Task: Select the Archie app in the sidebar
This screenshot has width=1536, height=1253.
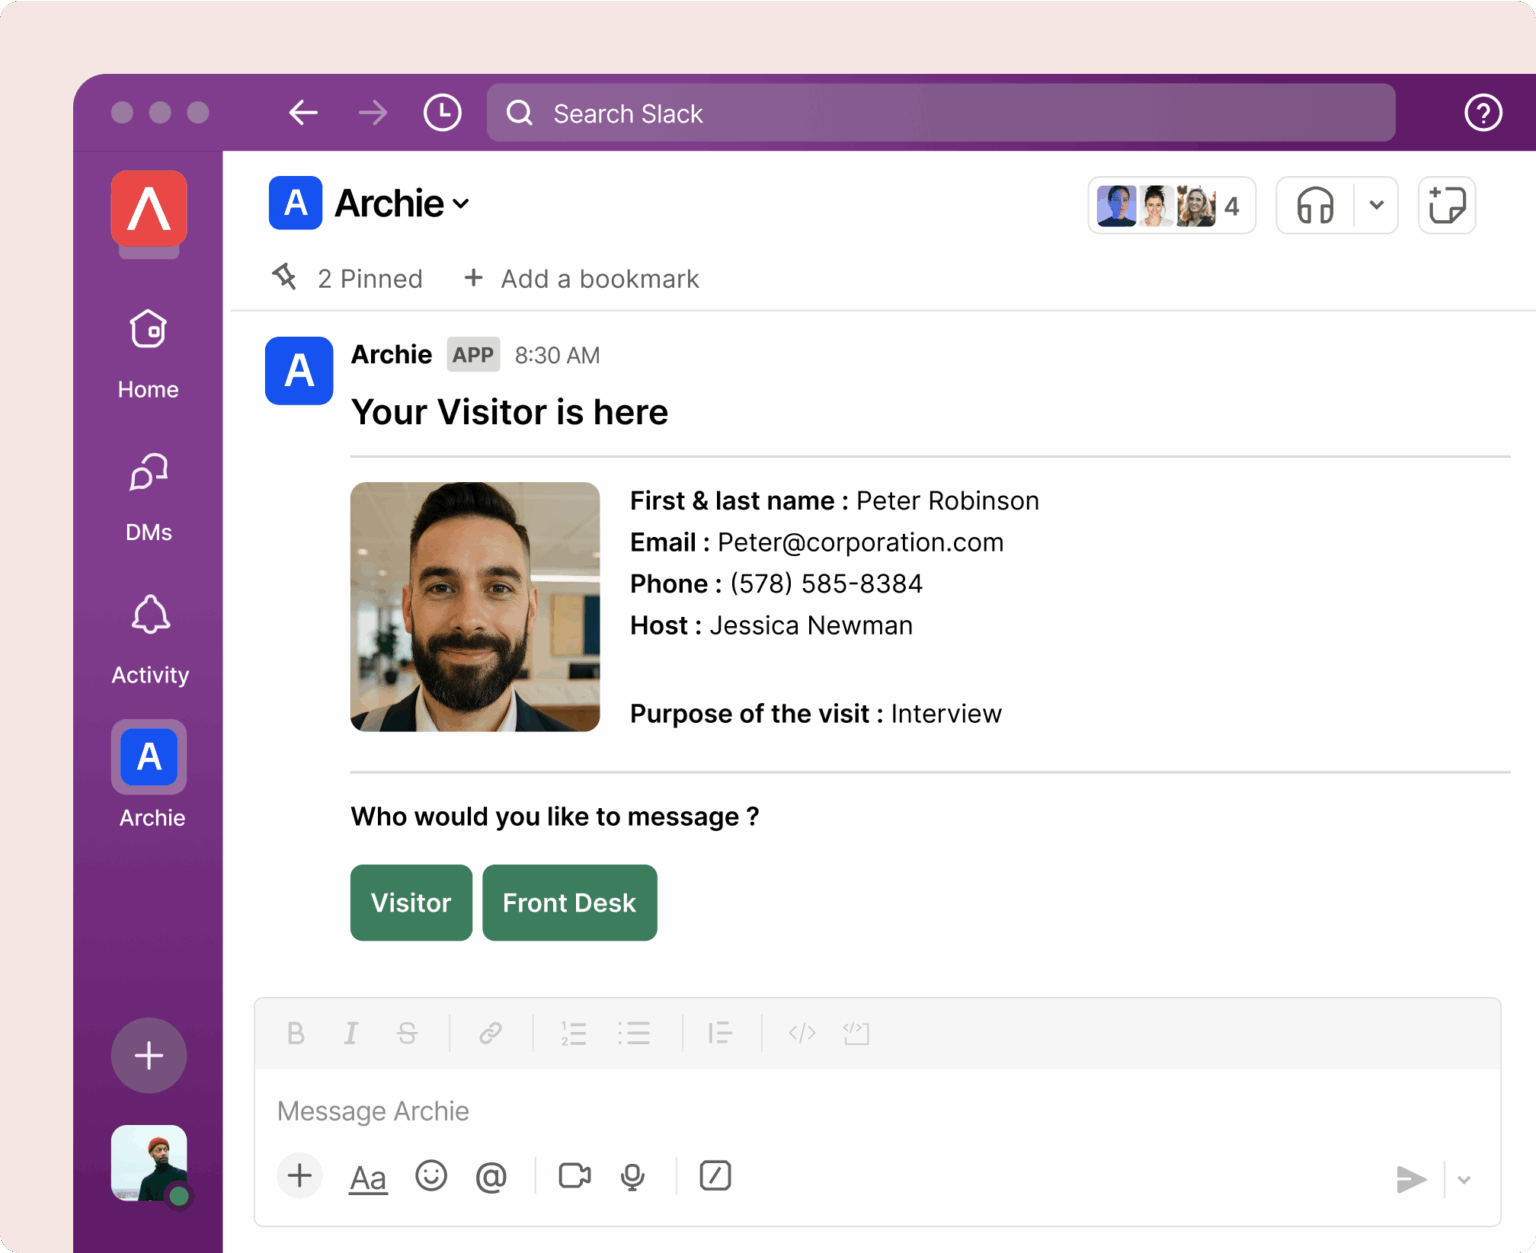Action: pos(148,757)
